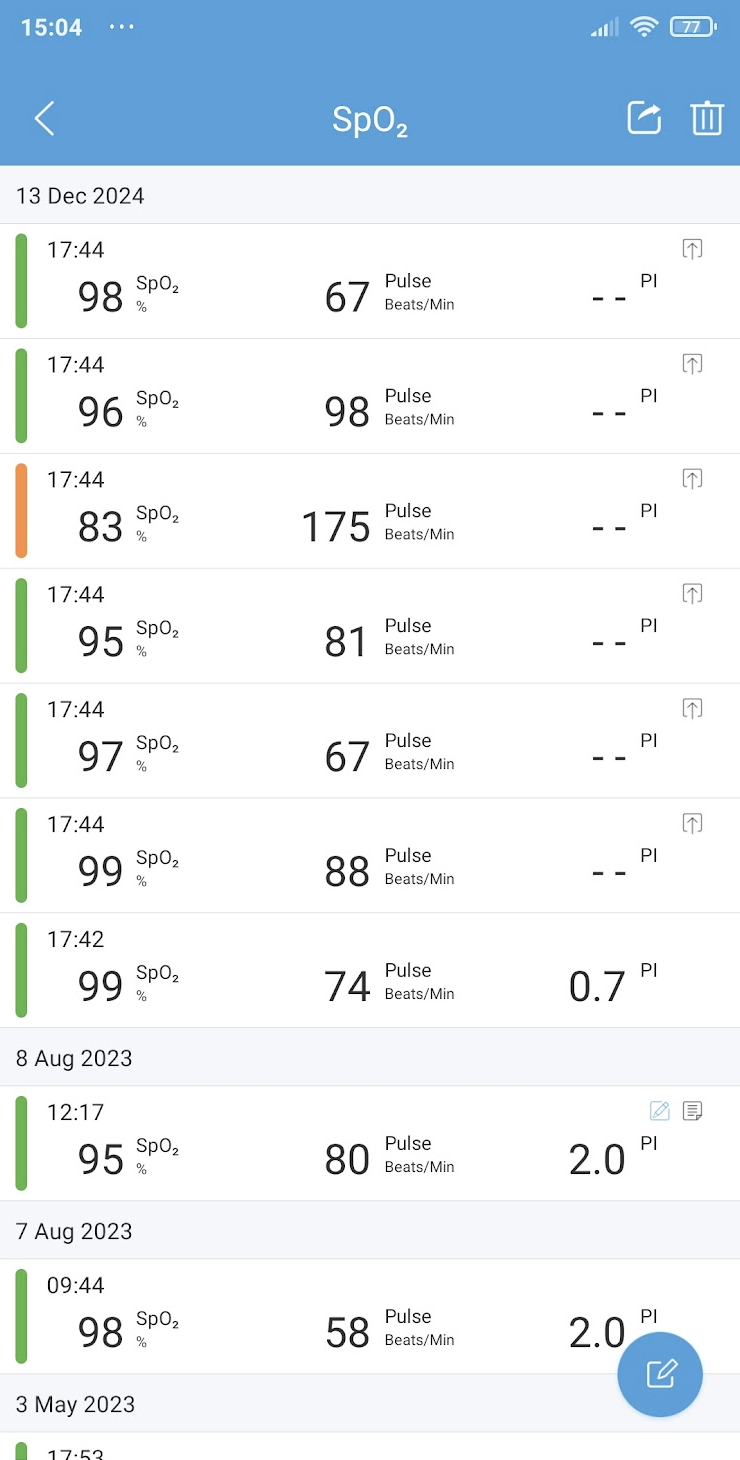Tap upload icon on SpO2 83 record
Screen dimensions: 740x1460
coord(692,479)
